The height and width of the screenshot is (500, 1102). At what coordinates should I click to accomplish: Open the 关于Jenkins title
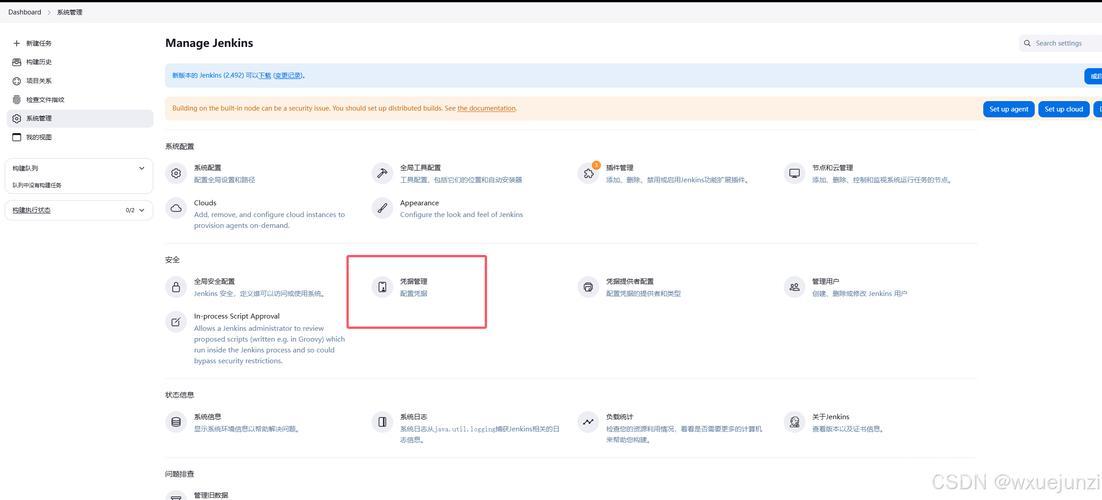click(831, 417)
